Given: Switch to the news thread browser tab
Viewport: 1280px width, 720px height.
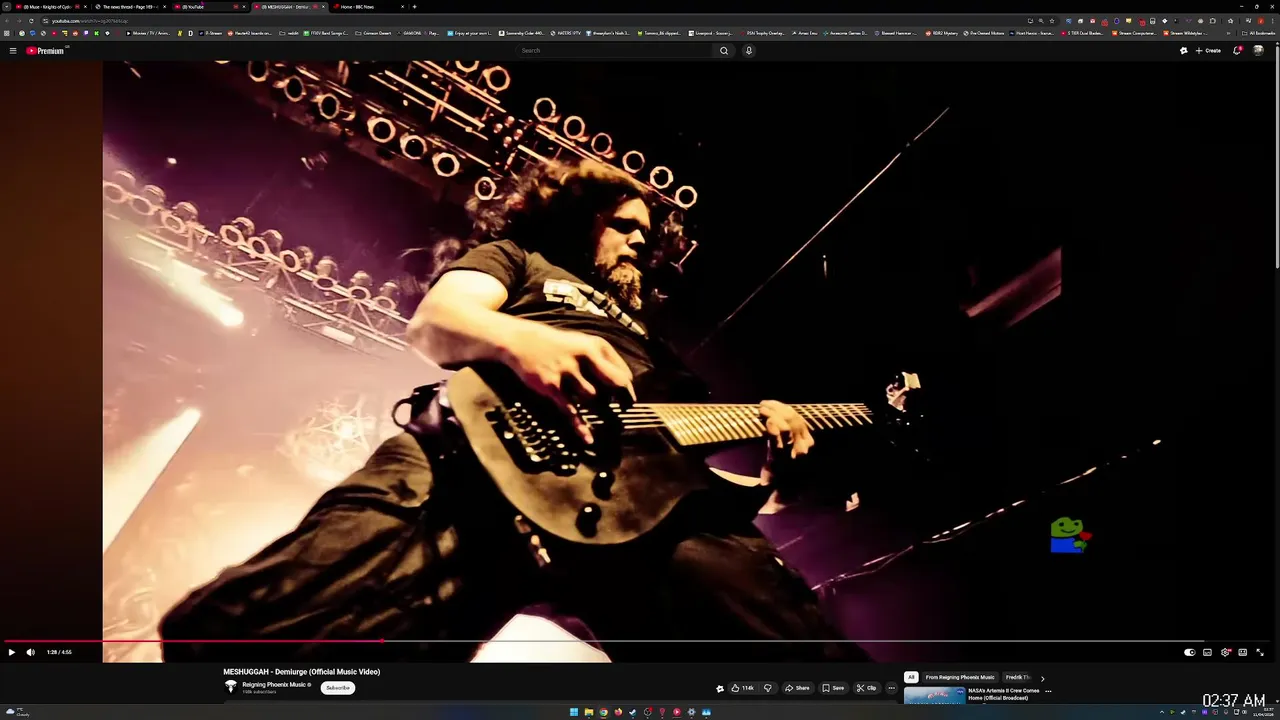Looking at the screenshot, I should [x=130, y=7].
